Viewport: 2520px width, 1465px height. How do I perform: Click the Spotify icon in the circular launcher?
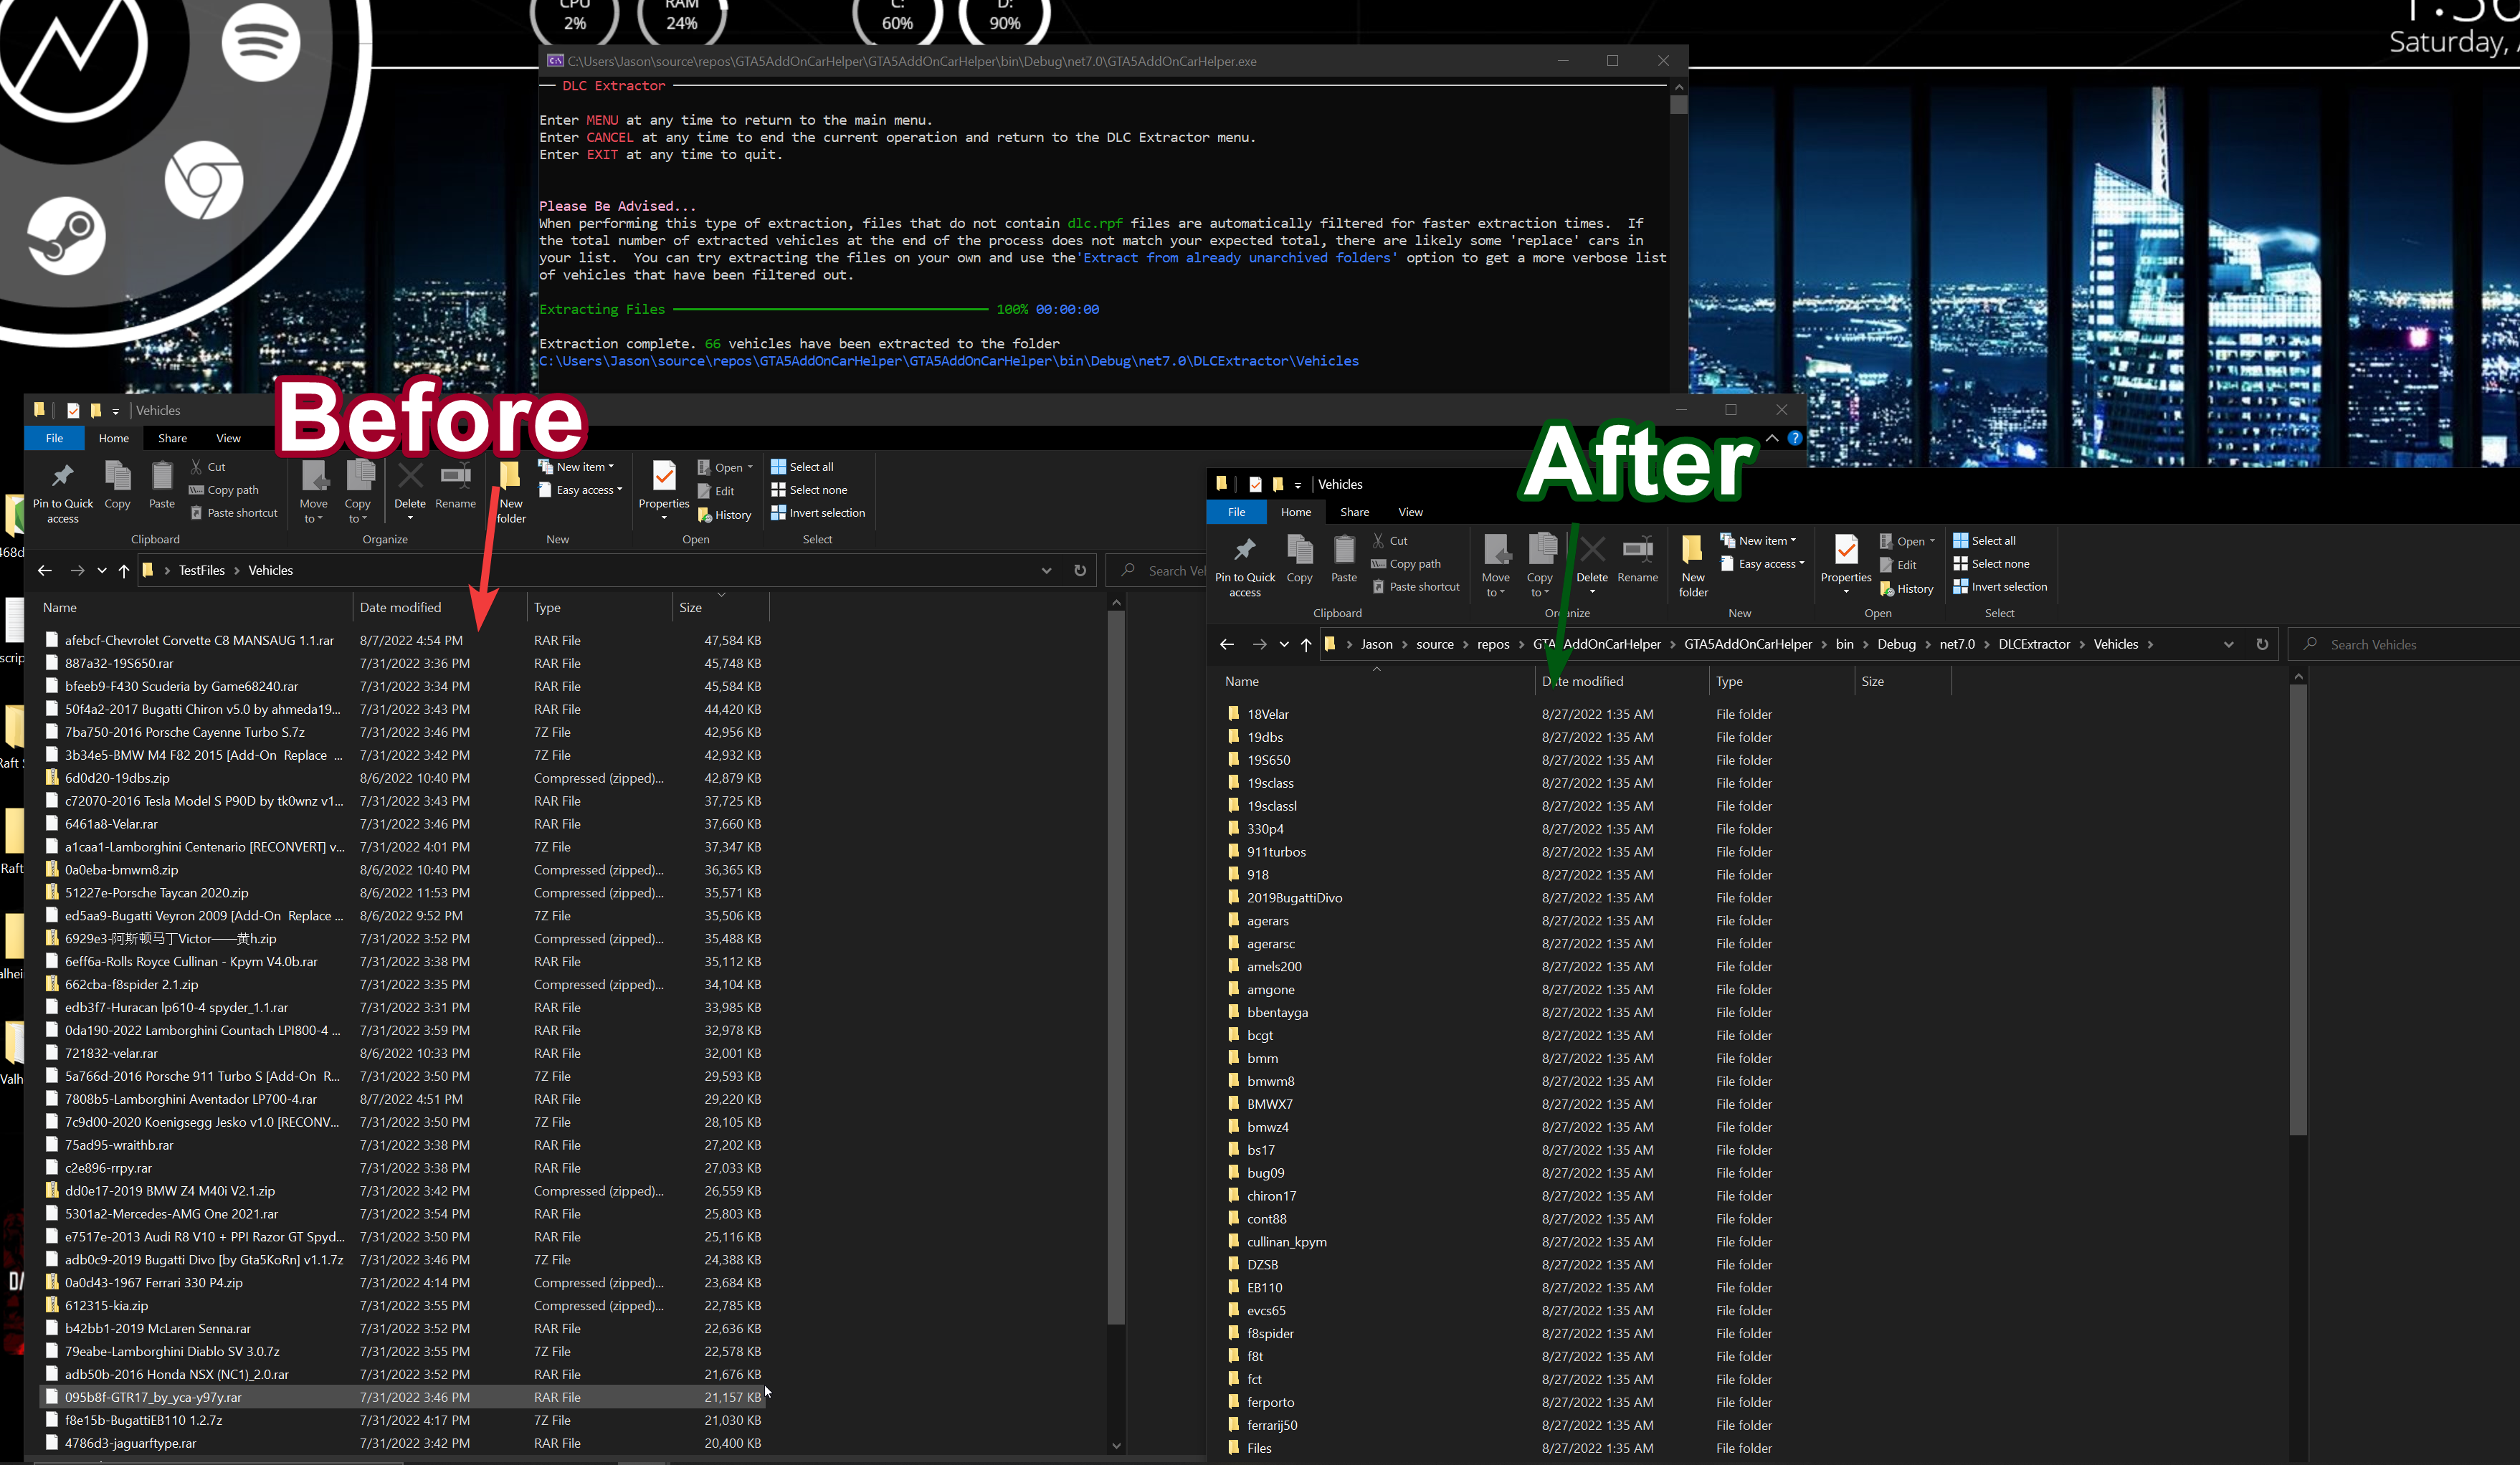[260, 42]
